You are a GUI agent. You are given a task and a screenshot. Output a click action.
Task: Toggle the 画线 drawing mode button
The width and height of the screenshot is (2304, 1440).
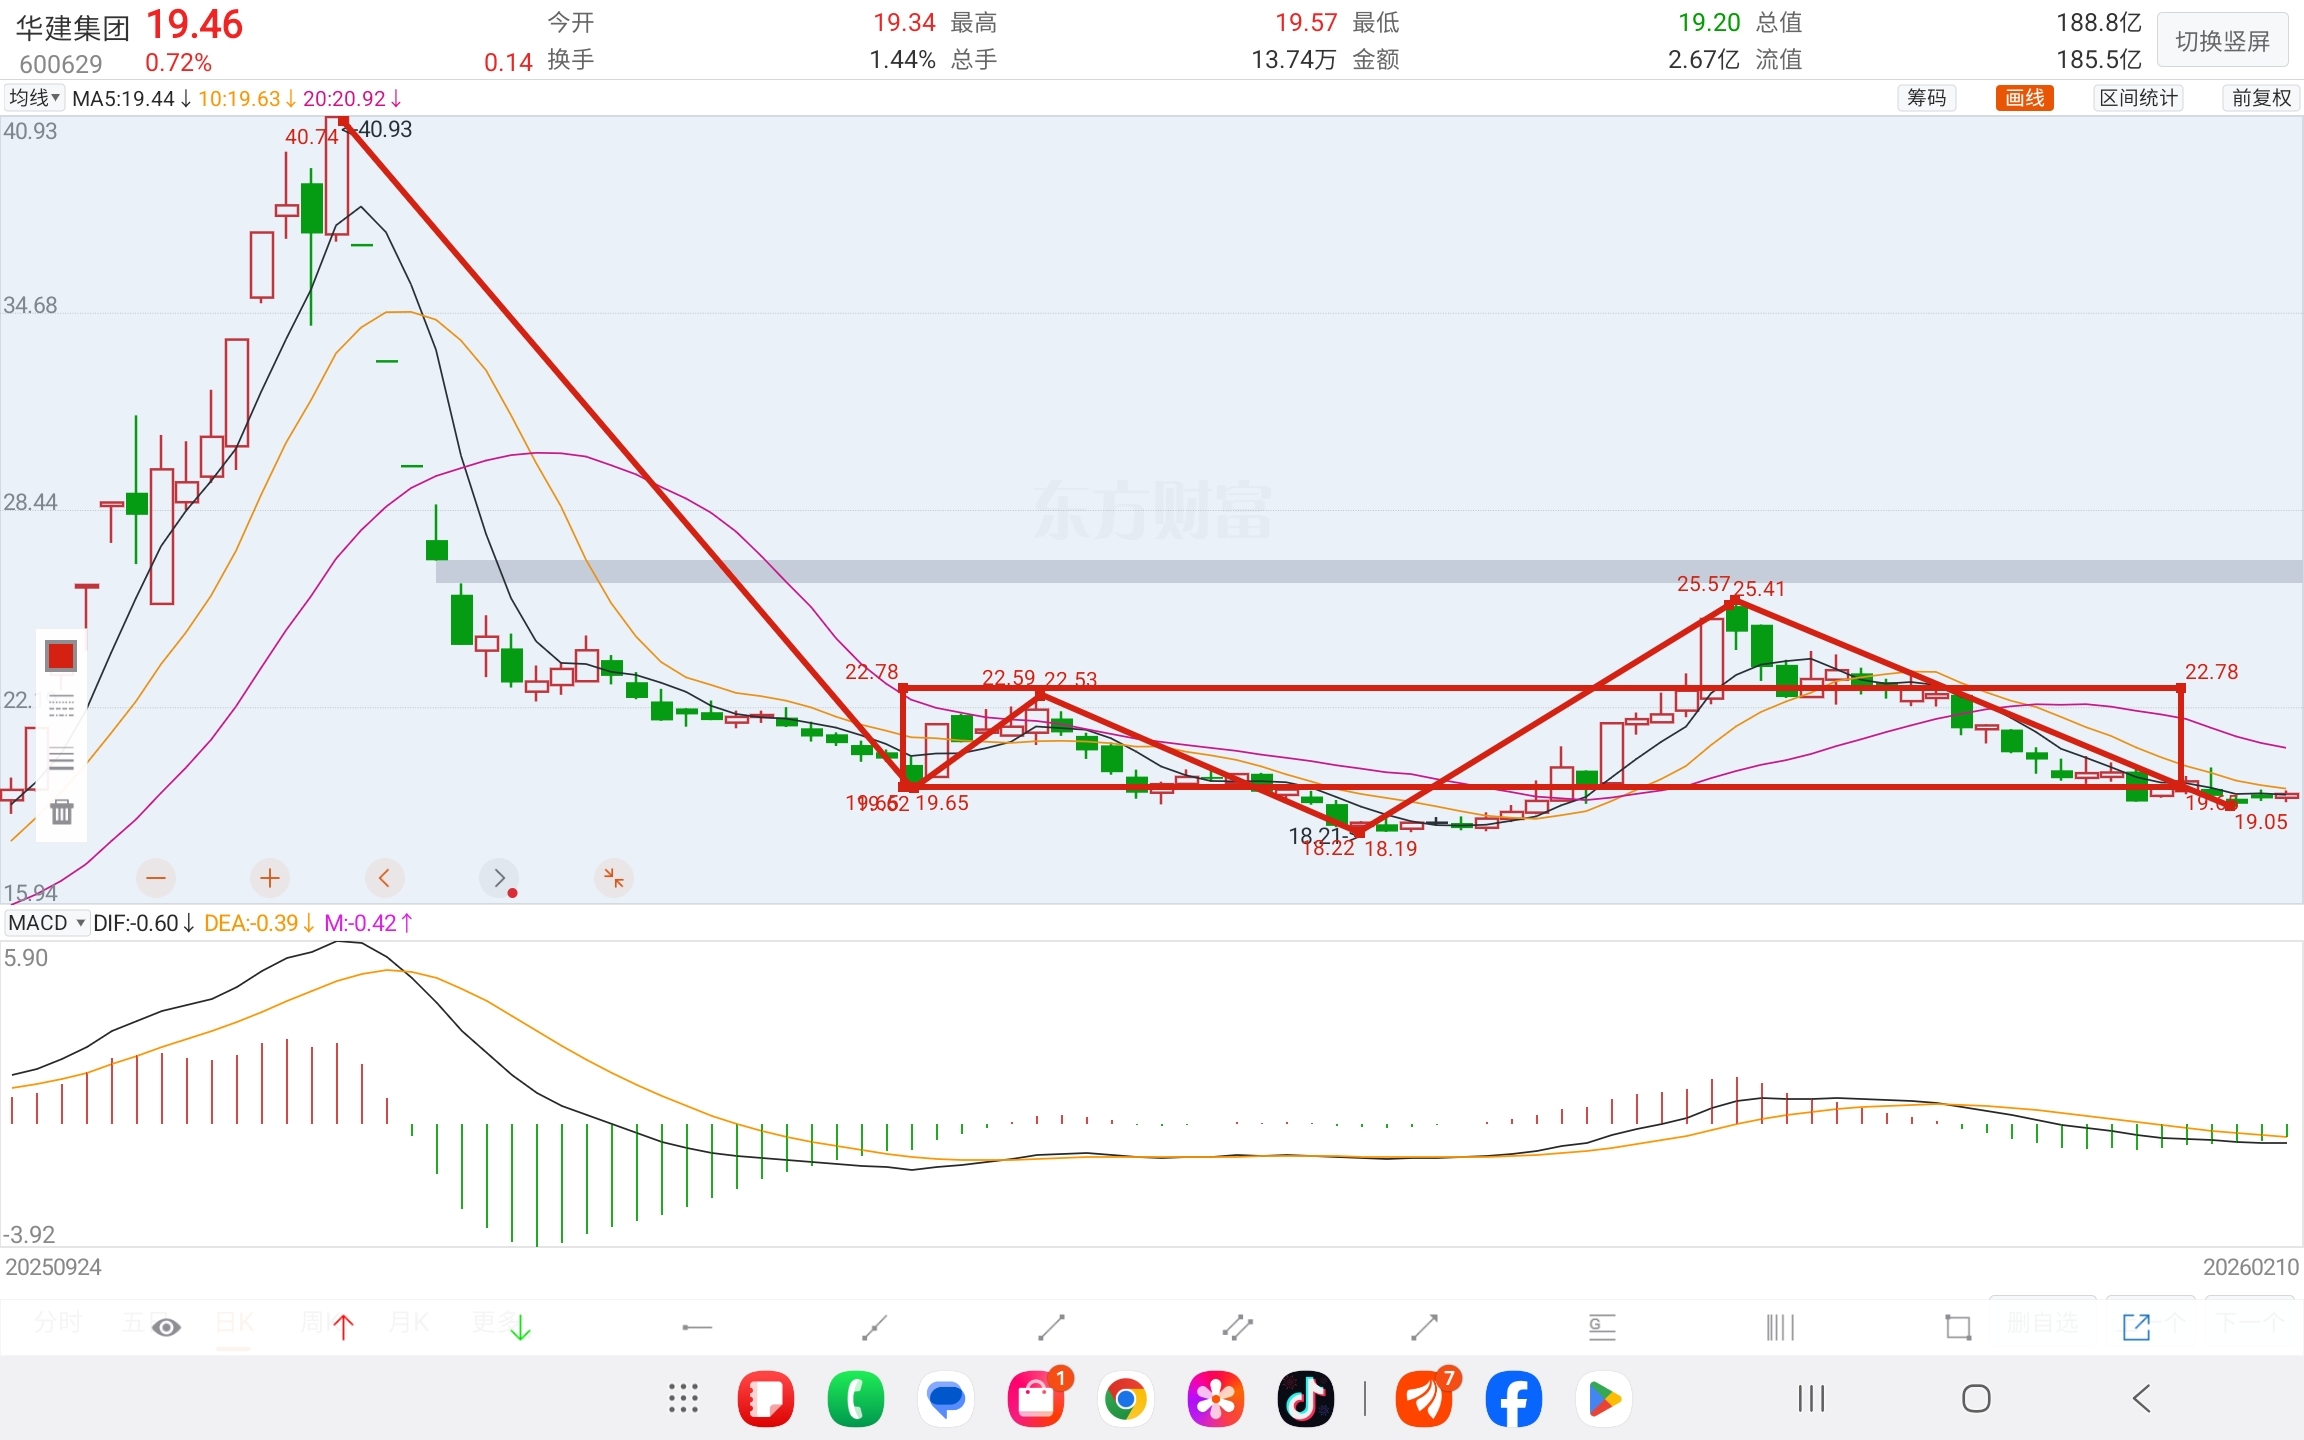pyautogui.click(x=2024, y=98)
